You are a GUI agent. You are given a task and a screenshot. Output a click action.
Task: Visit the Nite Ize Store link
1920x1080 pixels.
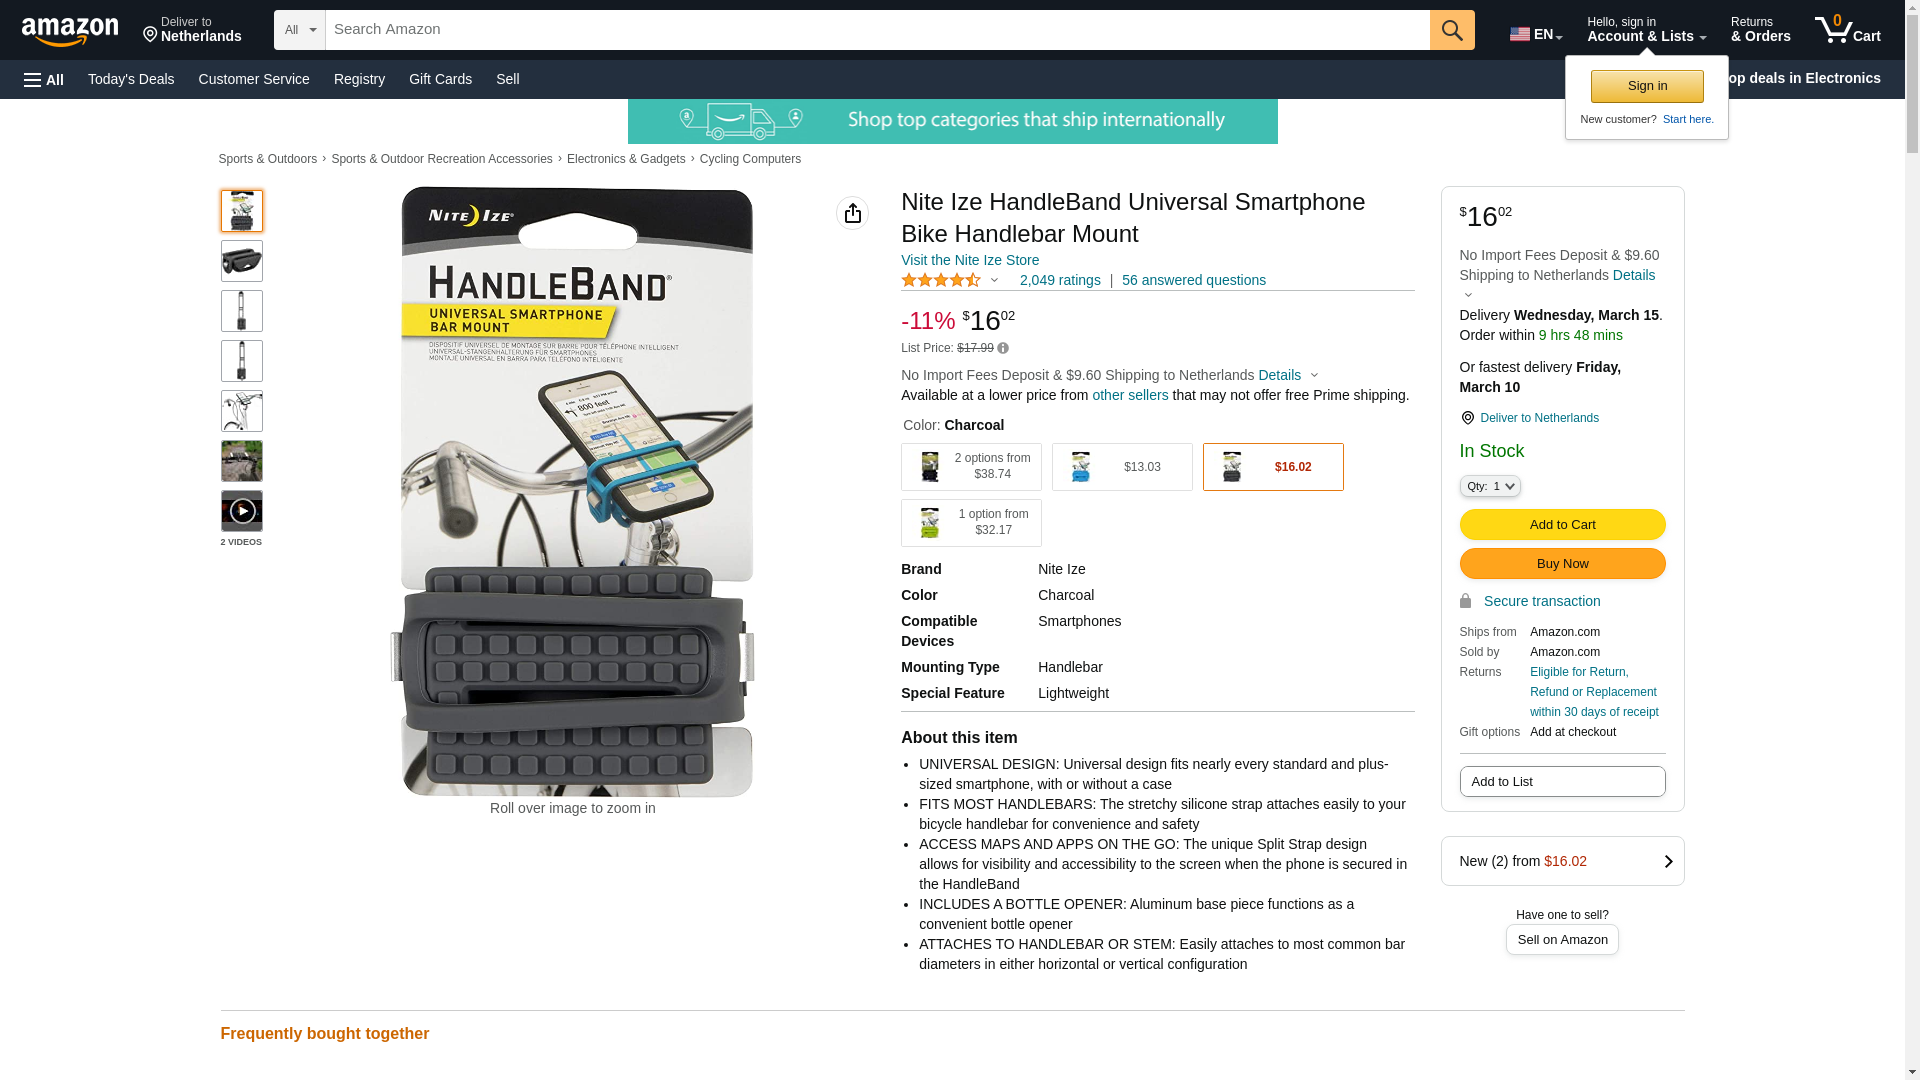tap(970, 260)
